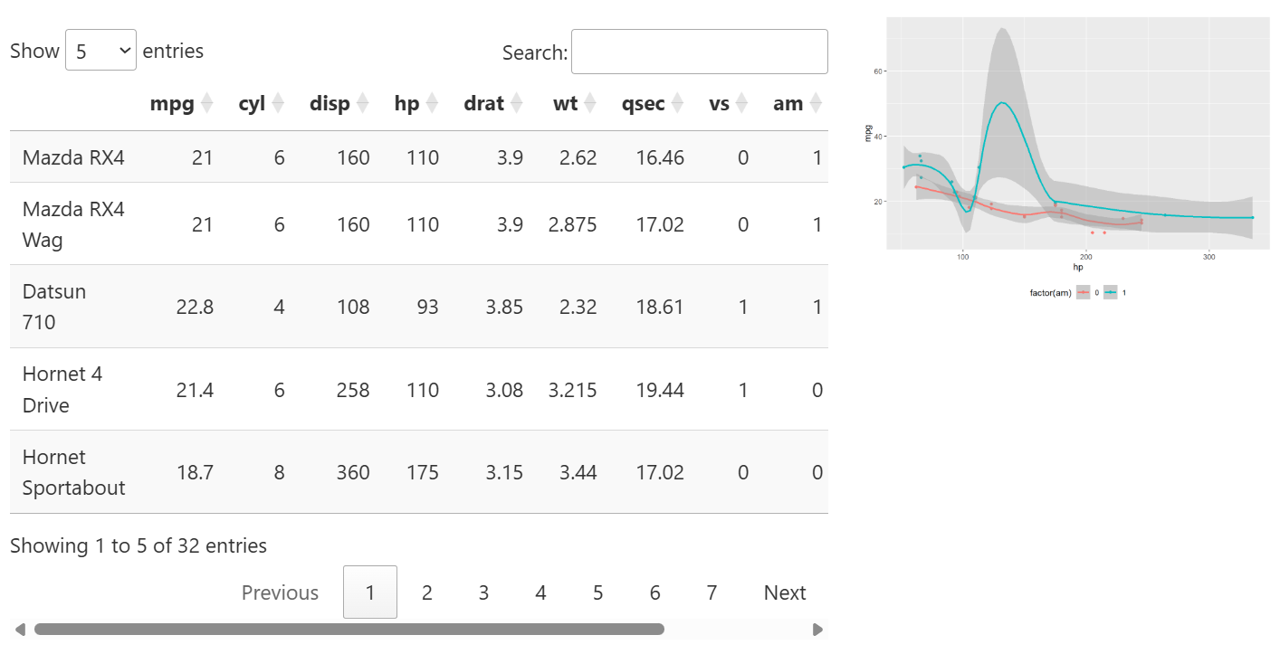Image resolution: width=1280 pixels, height=654 pixels.
Task: Select page 4 in pagination
Action: click(x=541, y=592)
